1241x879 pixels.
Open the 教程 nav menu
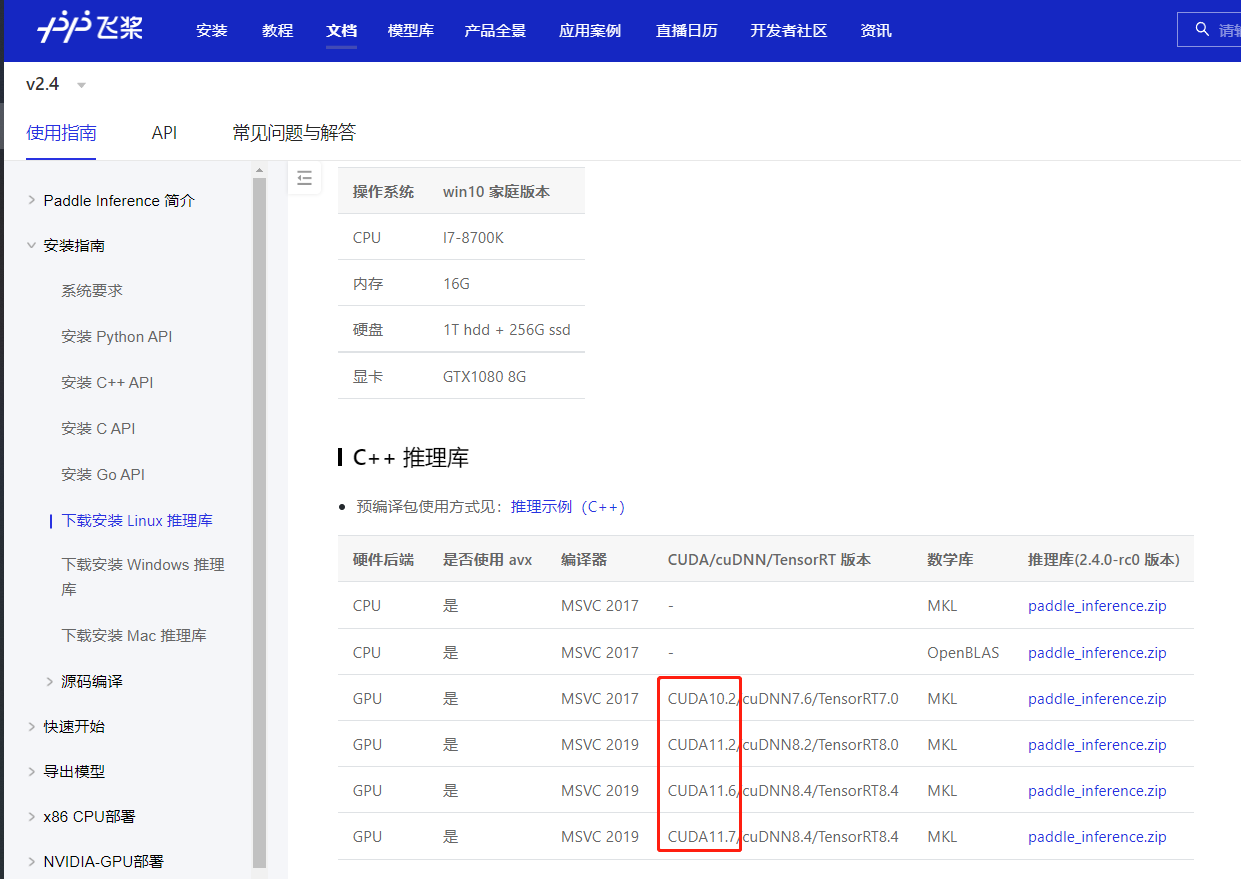click(277, 30)
